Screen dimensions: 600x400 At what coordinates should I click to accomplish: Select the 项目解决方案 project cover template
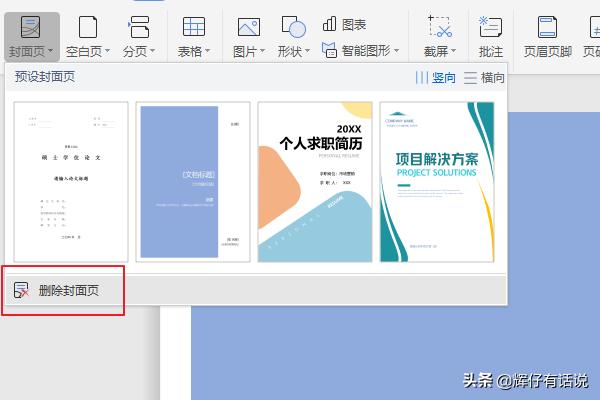click(x=437, y=181)
